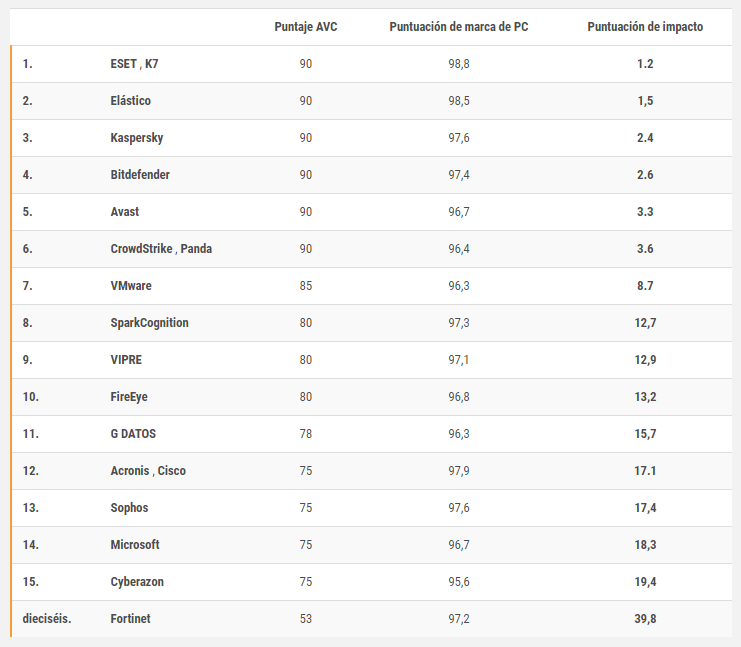Click the G DATOS vendor name
The width and height of the screenshot is (741, 647).
[x=133, y=434]
